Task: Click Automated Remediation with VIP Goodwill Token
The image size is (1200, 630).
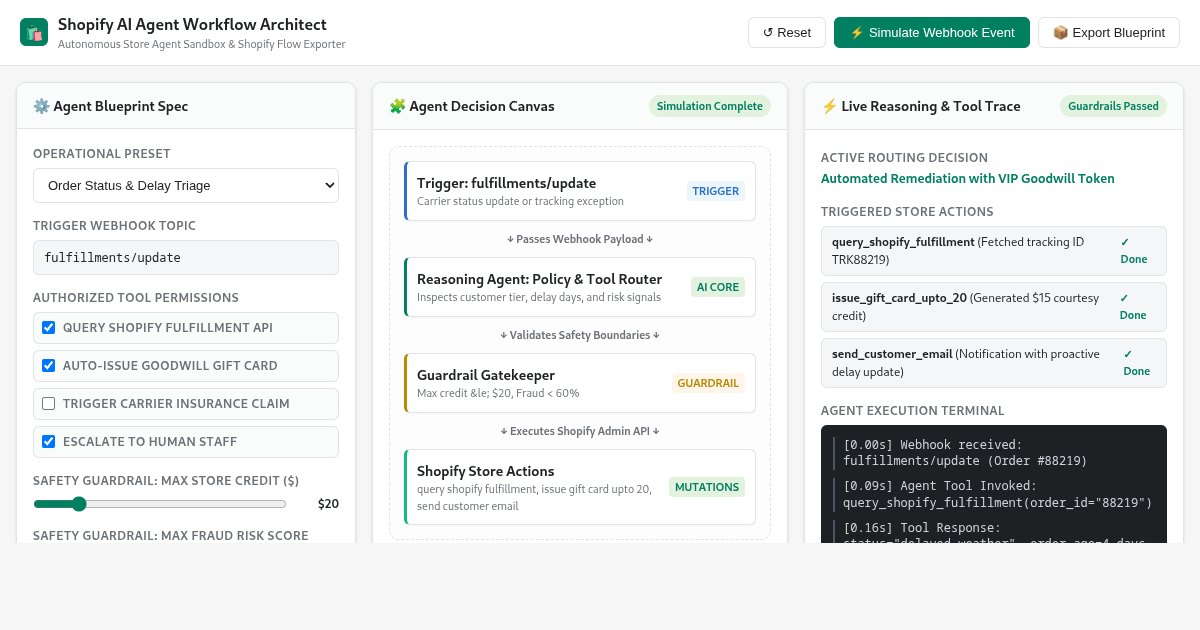Action: click(968, 178)
